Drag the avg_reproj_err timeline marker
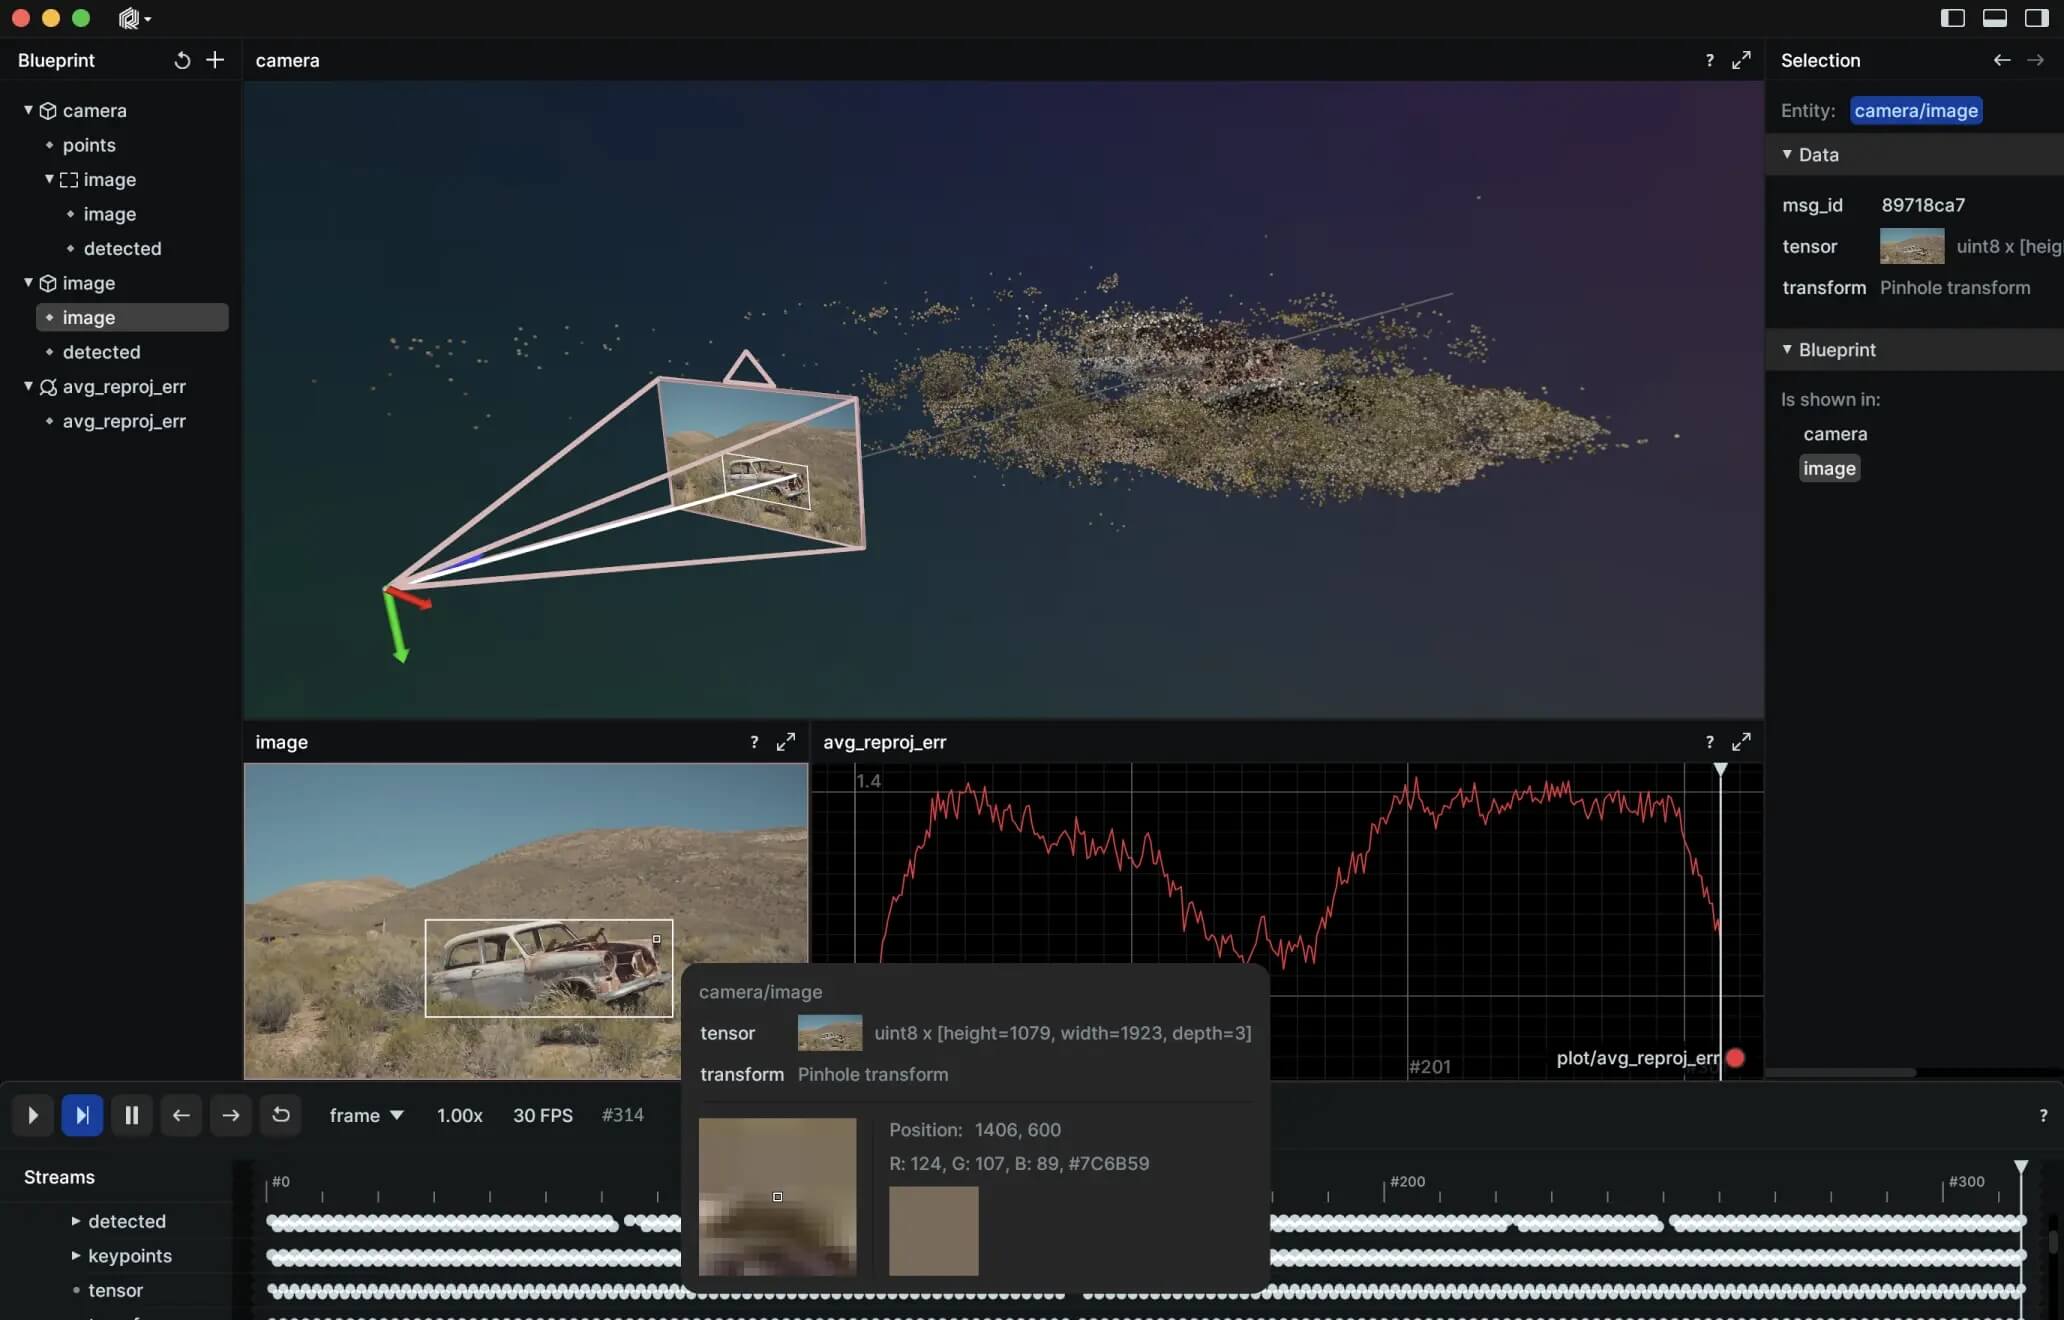The width and height of the screenshot is (2064, 1320). [1721, 769]
